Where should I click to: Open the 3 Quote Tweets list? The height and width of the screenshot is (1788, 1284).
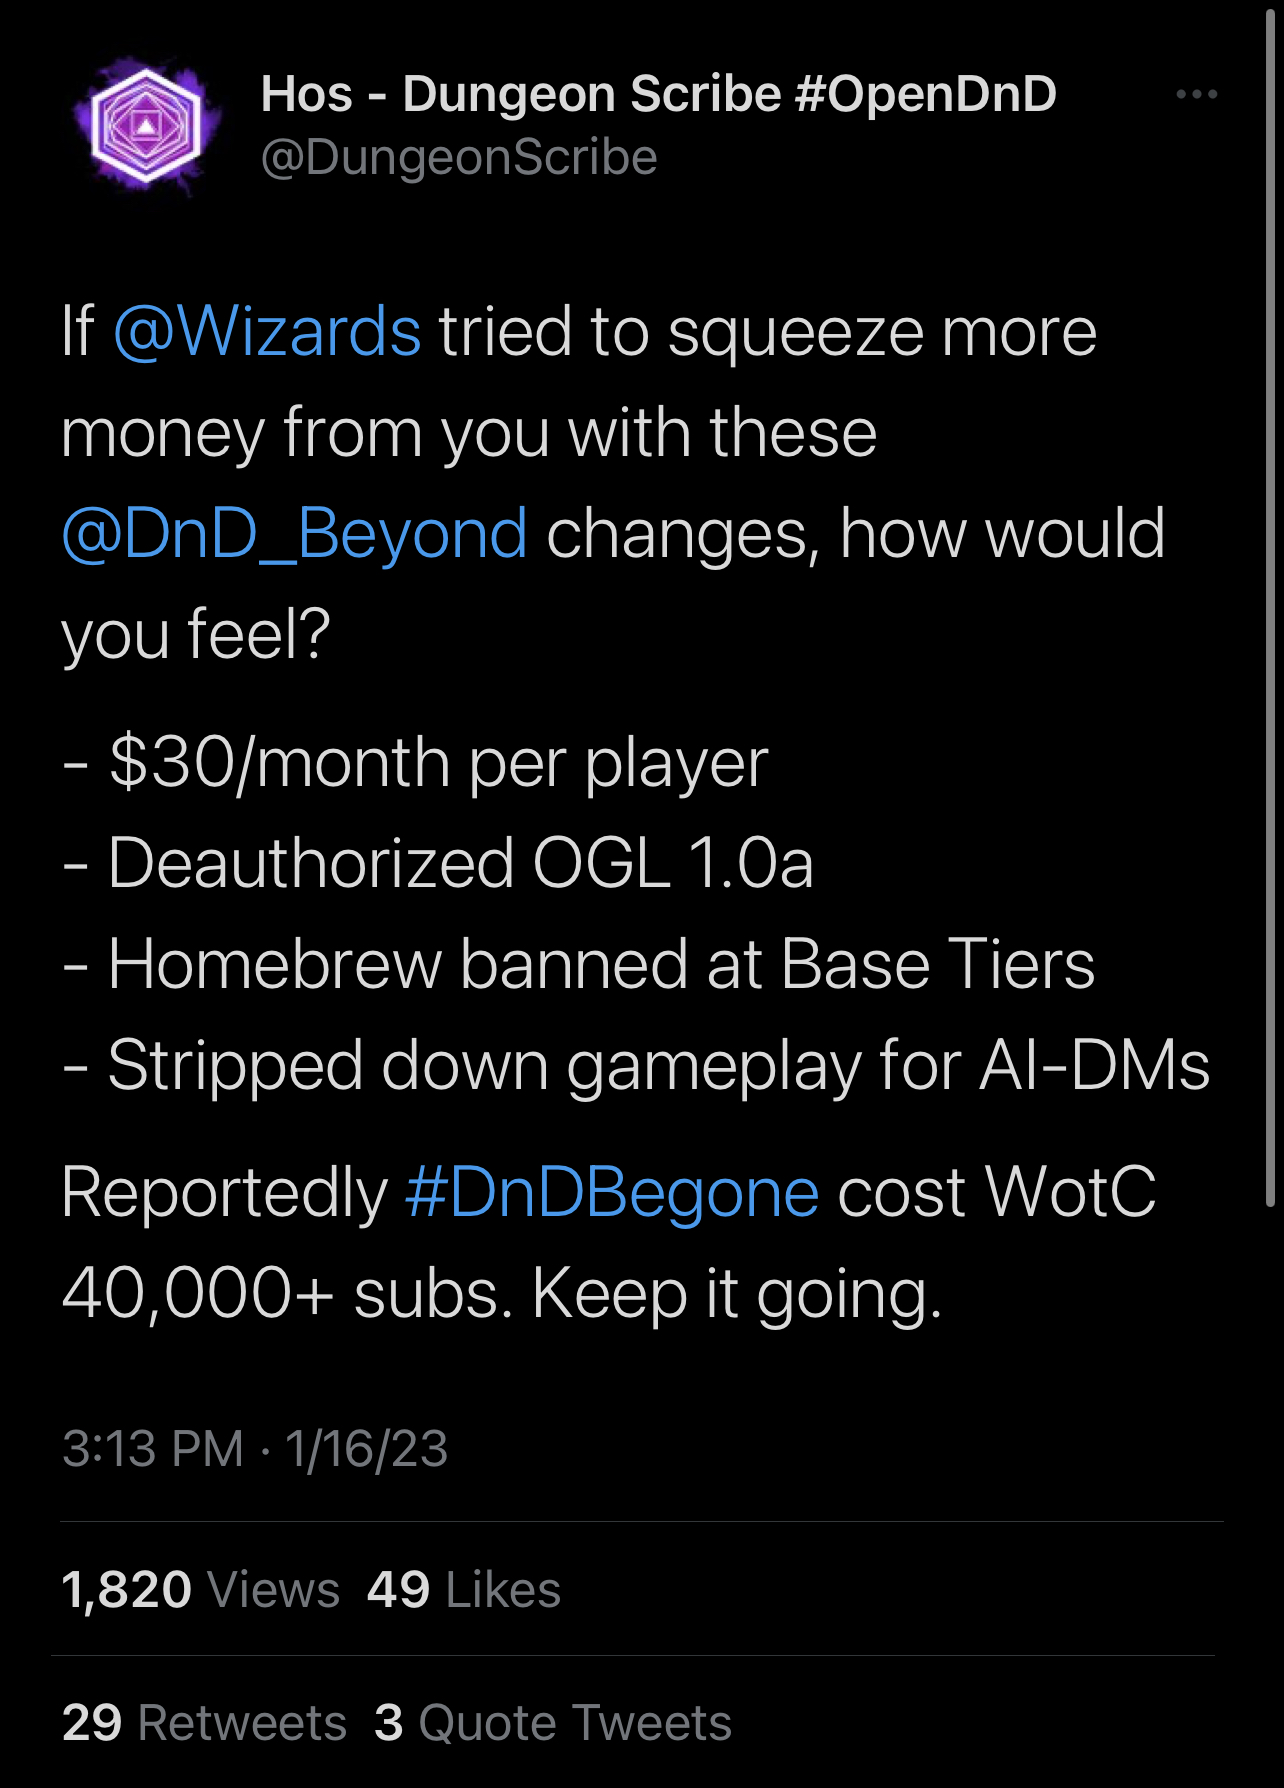tap(553, 1723)
